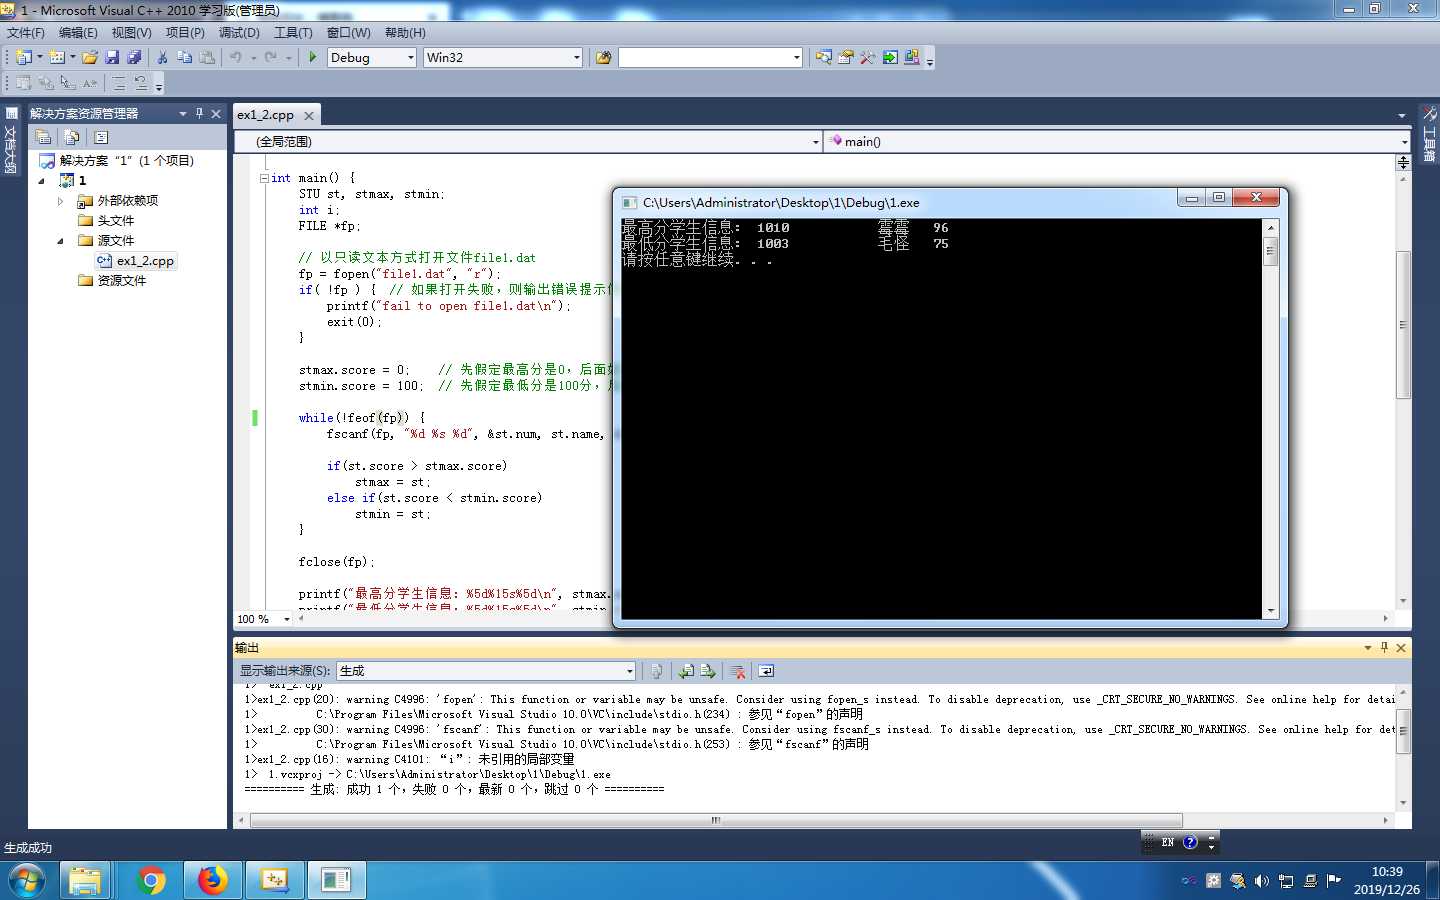Open the 工具箱 side tab on right
Image resolution: width=1440 pixels, height=900 pixels.
point(1429,135)
